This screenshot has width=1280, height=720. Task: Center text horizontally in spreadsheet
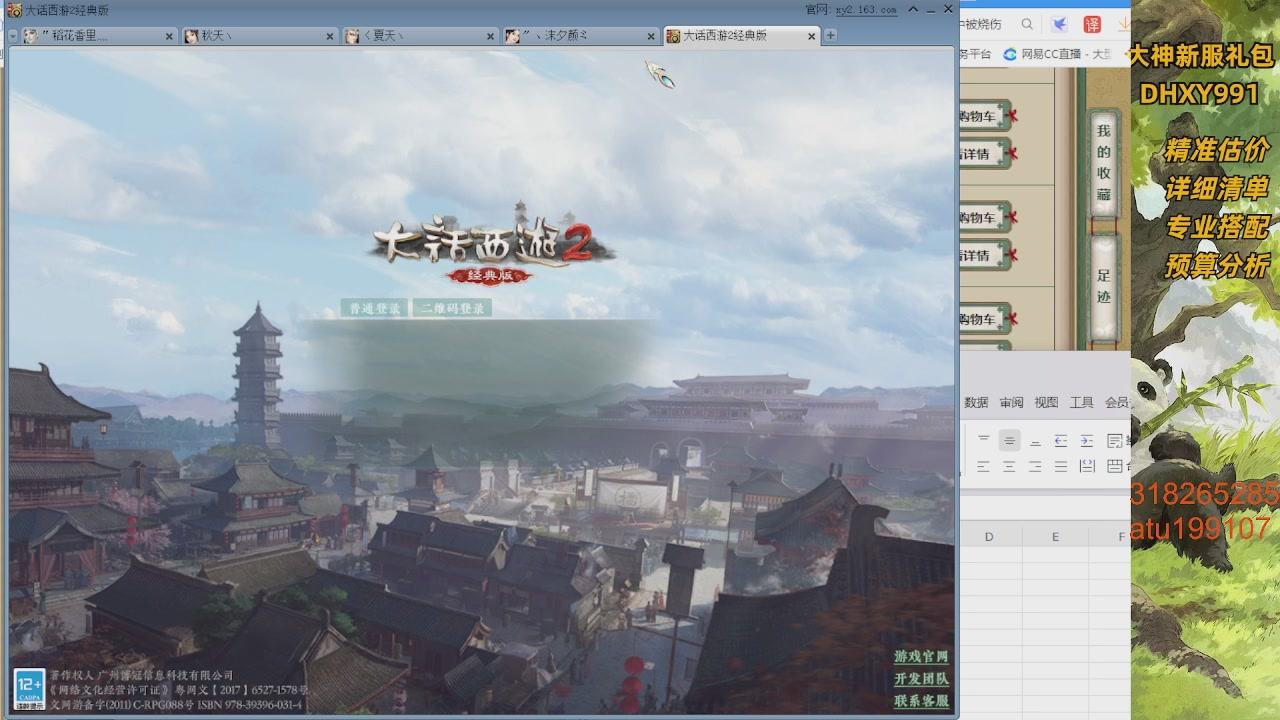(1009, 466)
